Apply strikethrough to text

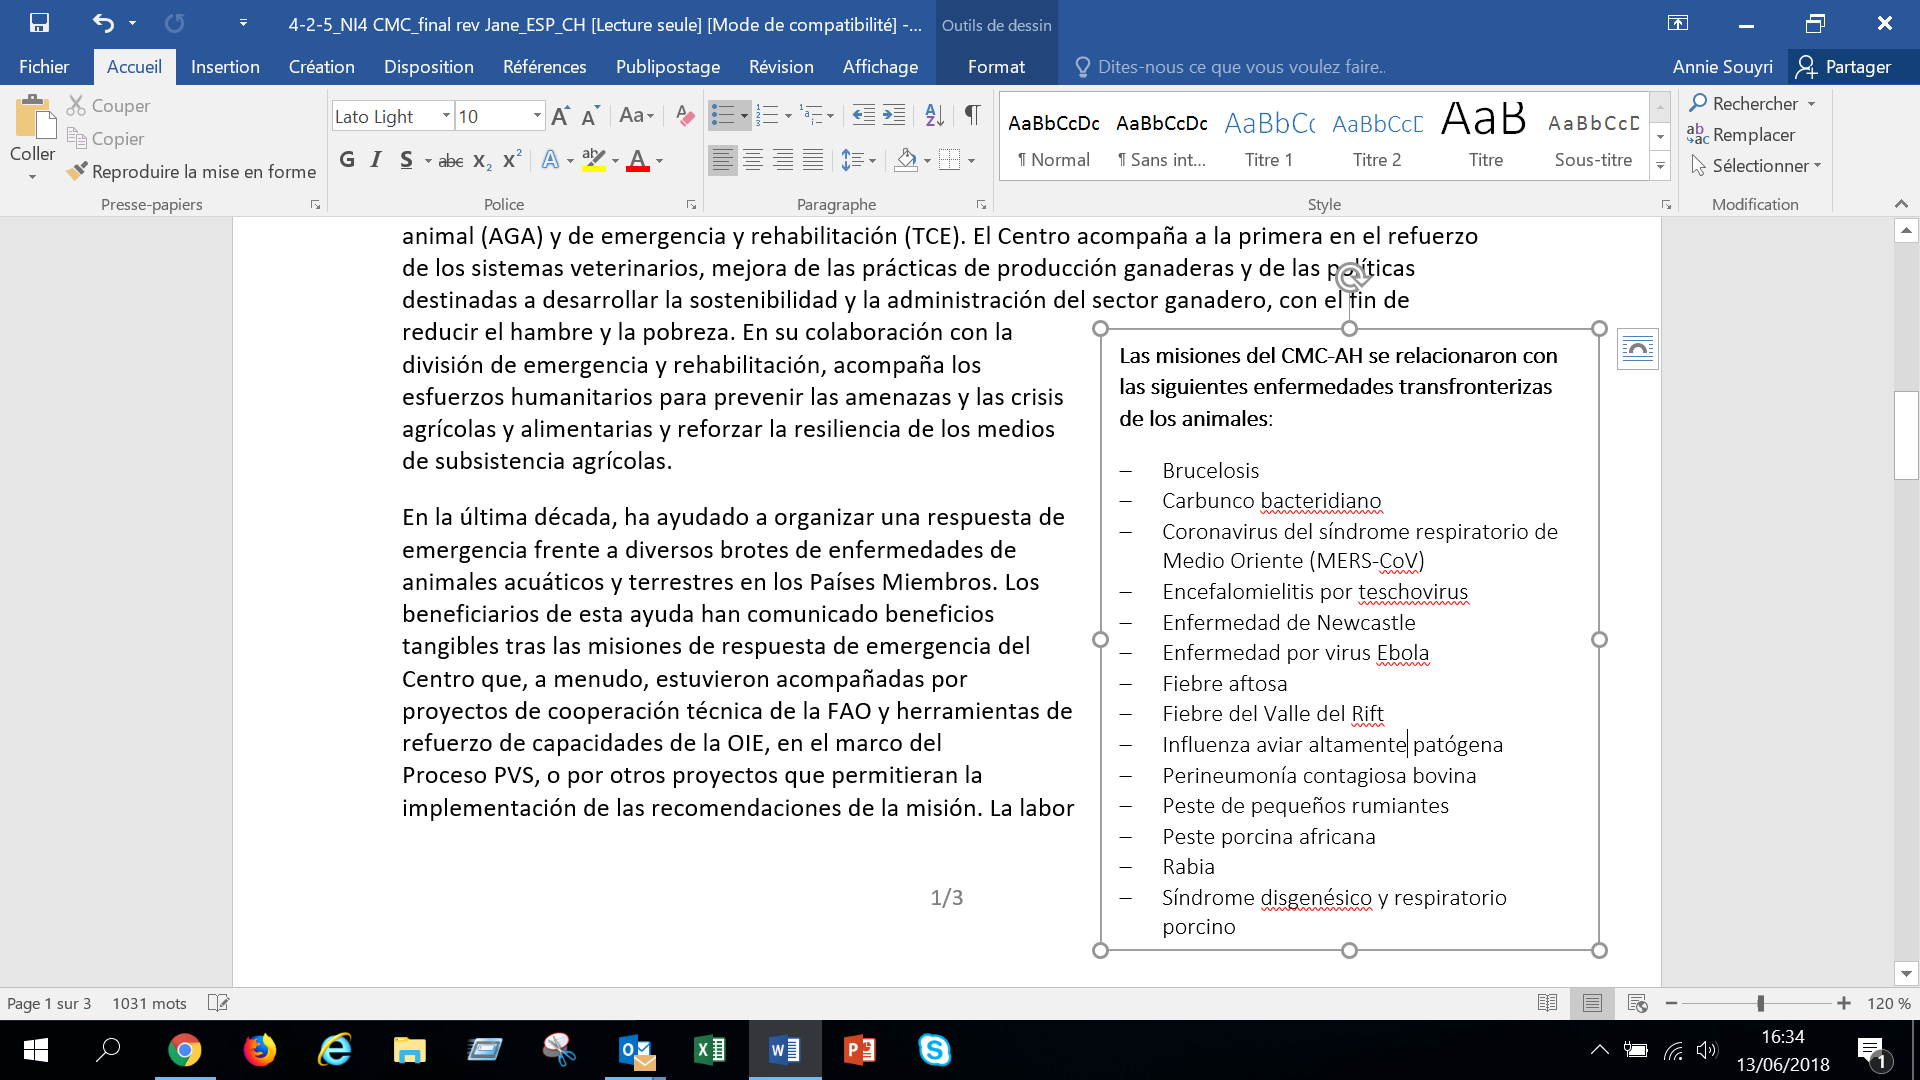[450, 160]
